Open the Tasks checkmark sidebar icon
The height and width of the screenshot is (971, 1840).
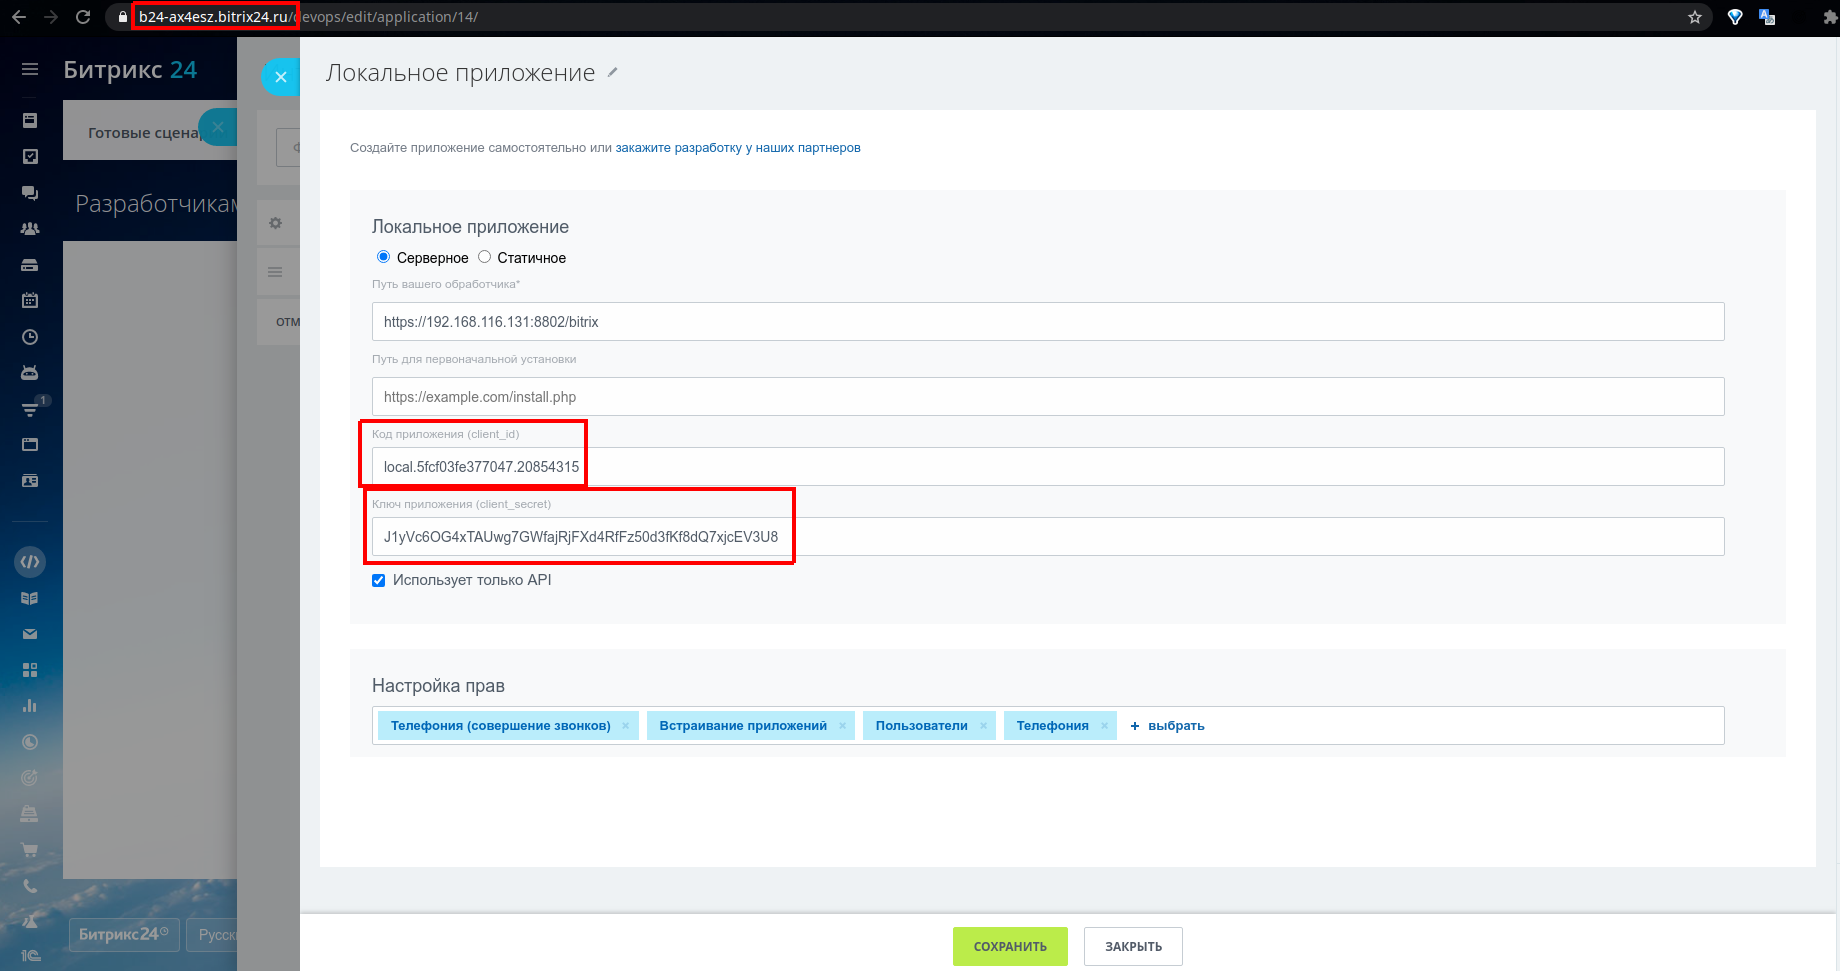pyautogui.click(x=30, y=156)
